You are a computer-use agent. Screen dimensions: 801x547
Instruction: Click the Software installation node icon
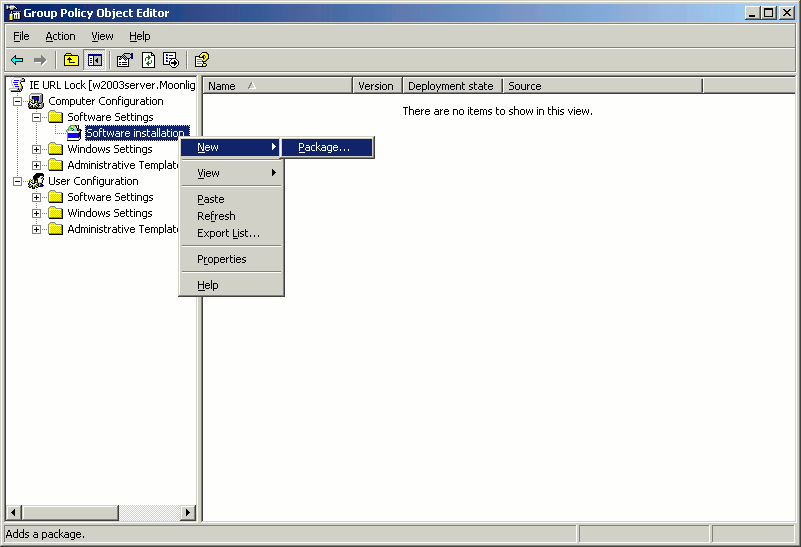click(x=74, y=133)
